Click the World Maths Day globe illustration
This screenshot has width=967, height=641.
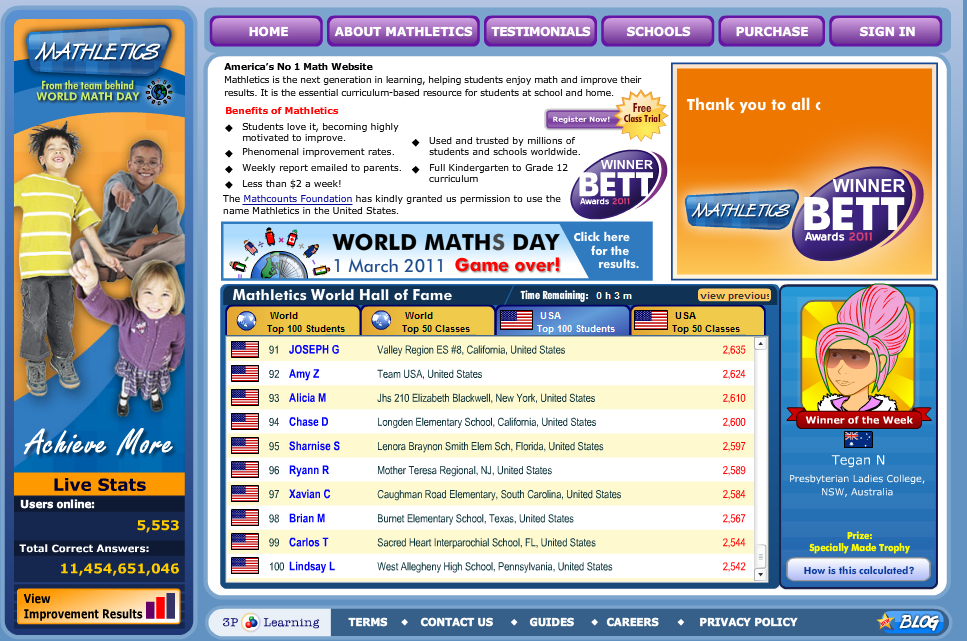(x=278, y=254)
